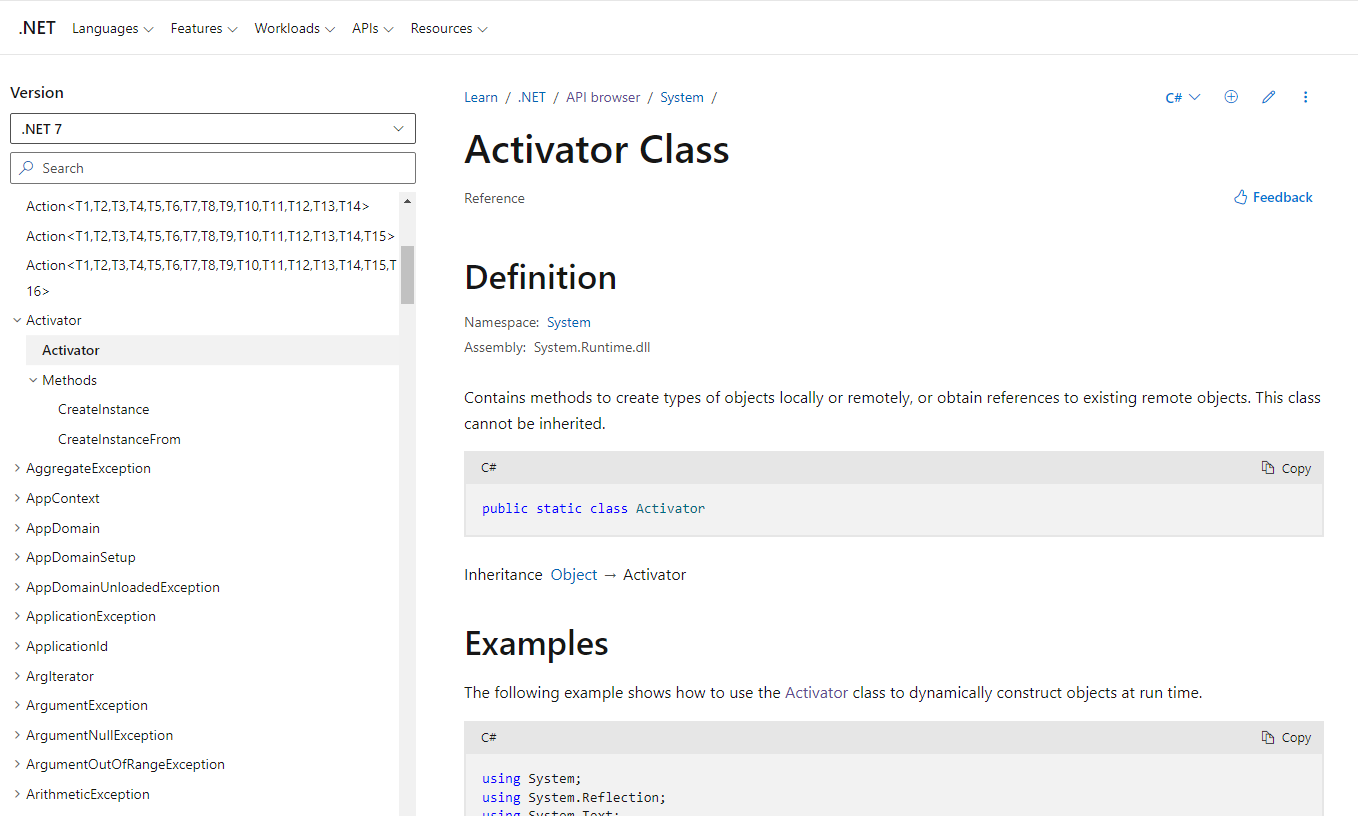Image resolution: width=1358 pixels, height=816 pixels.
Task: Click the API browser breadcrumb link
Action: [x=603, y=97]
